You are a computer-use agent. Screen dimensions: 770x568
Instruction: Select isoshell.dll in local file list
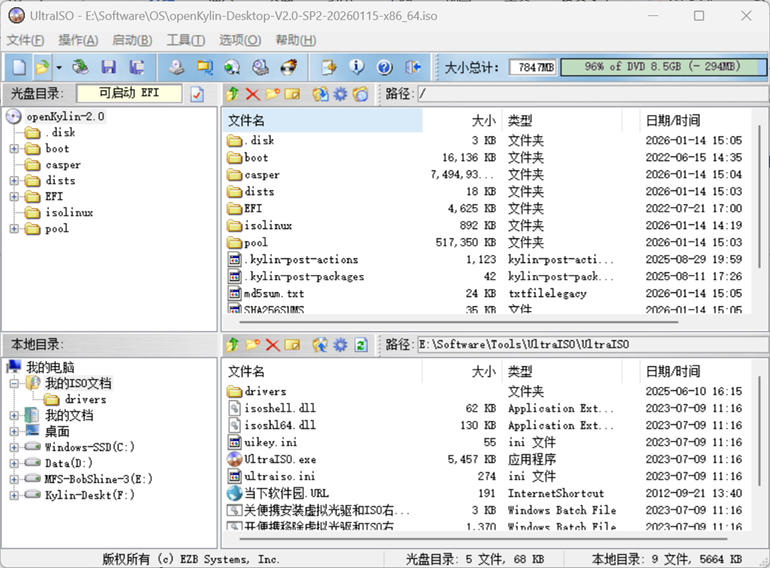[x=280, y=408]
